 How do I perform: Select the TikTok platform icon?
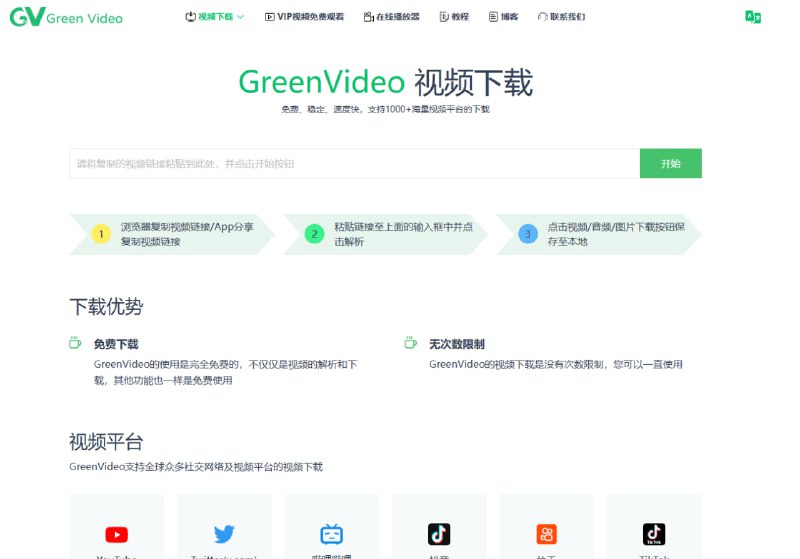(654, 534)
